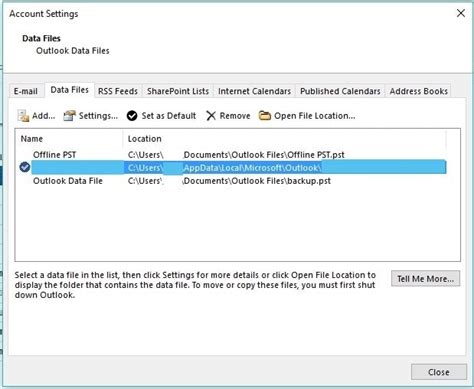Go to the SharePoint Lists tab
Screen dimensions: 474x389
[x=178, y=91]
